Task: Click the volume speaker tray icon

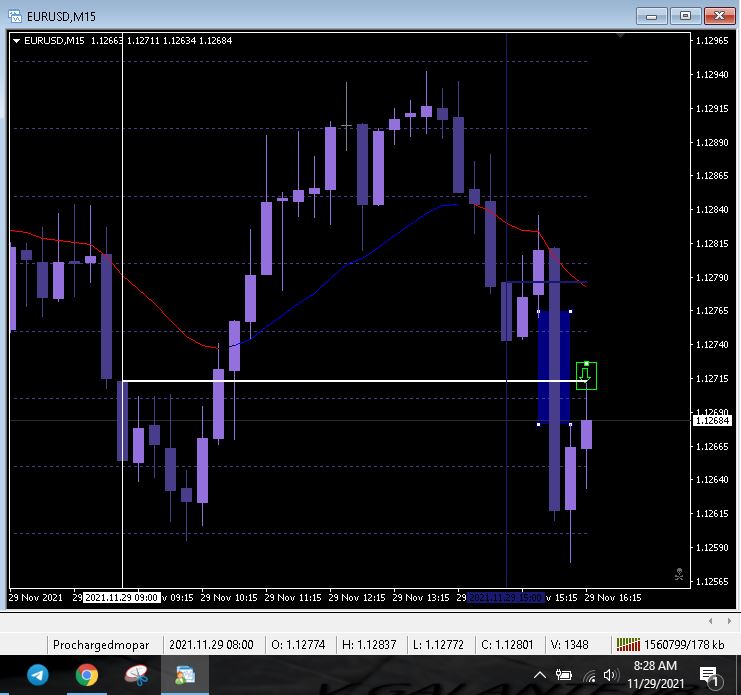Action: (x=611, y=675)
